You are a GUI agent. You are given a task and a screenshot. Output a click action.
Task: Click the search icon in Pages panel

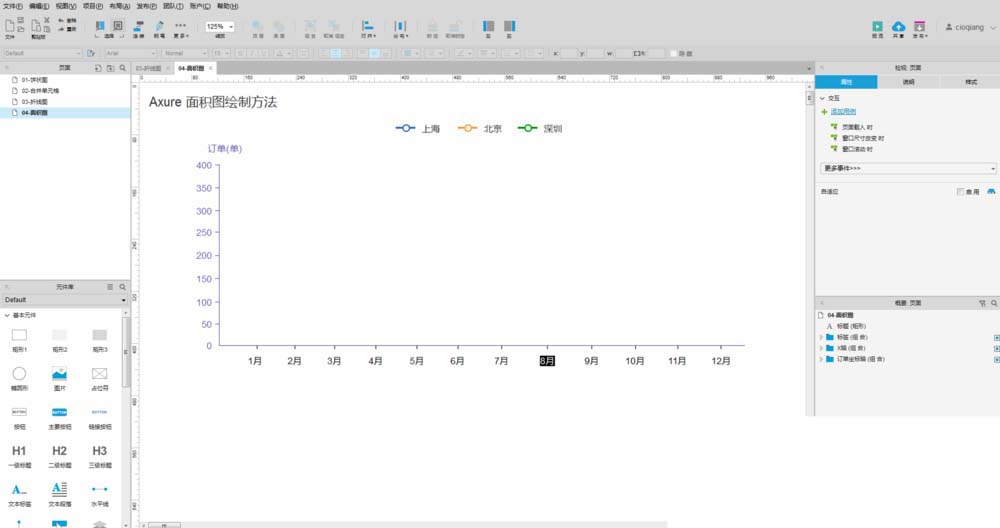122,68
